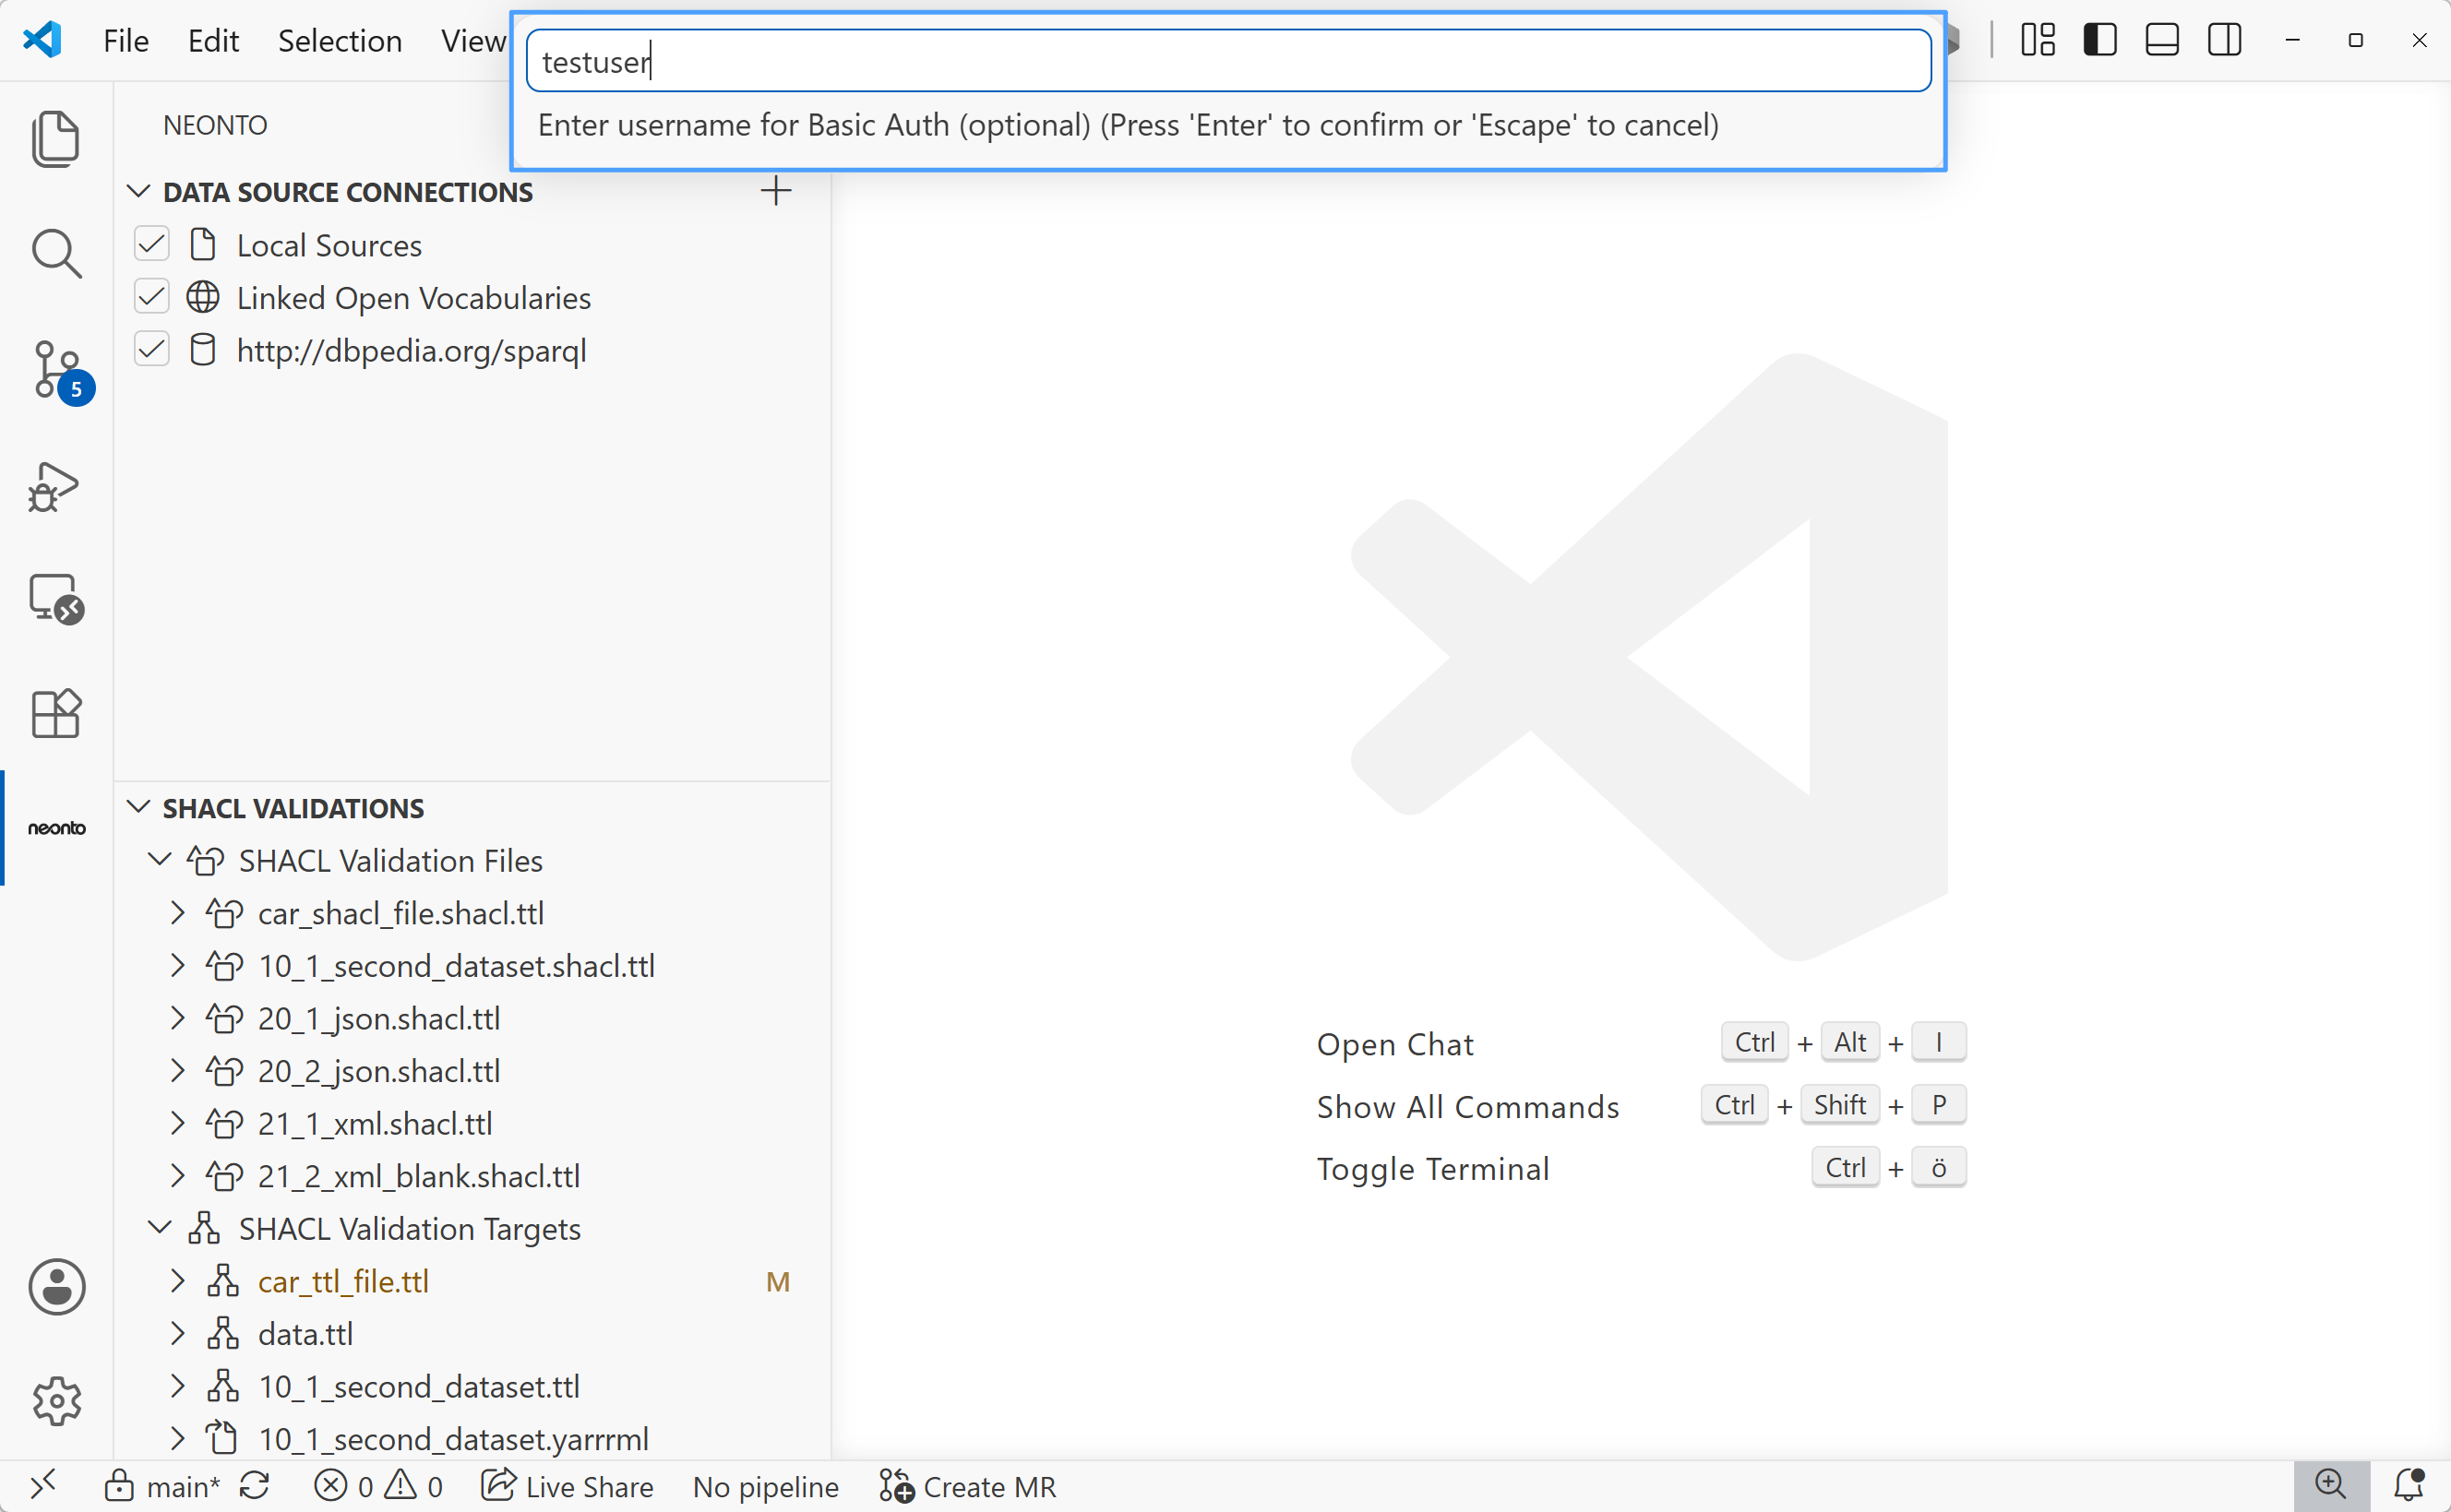Screen dimensions: 2451x1512
Task: Open the Explorer view in activity bar
Action: (56, 139)
